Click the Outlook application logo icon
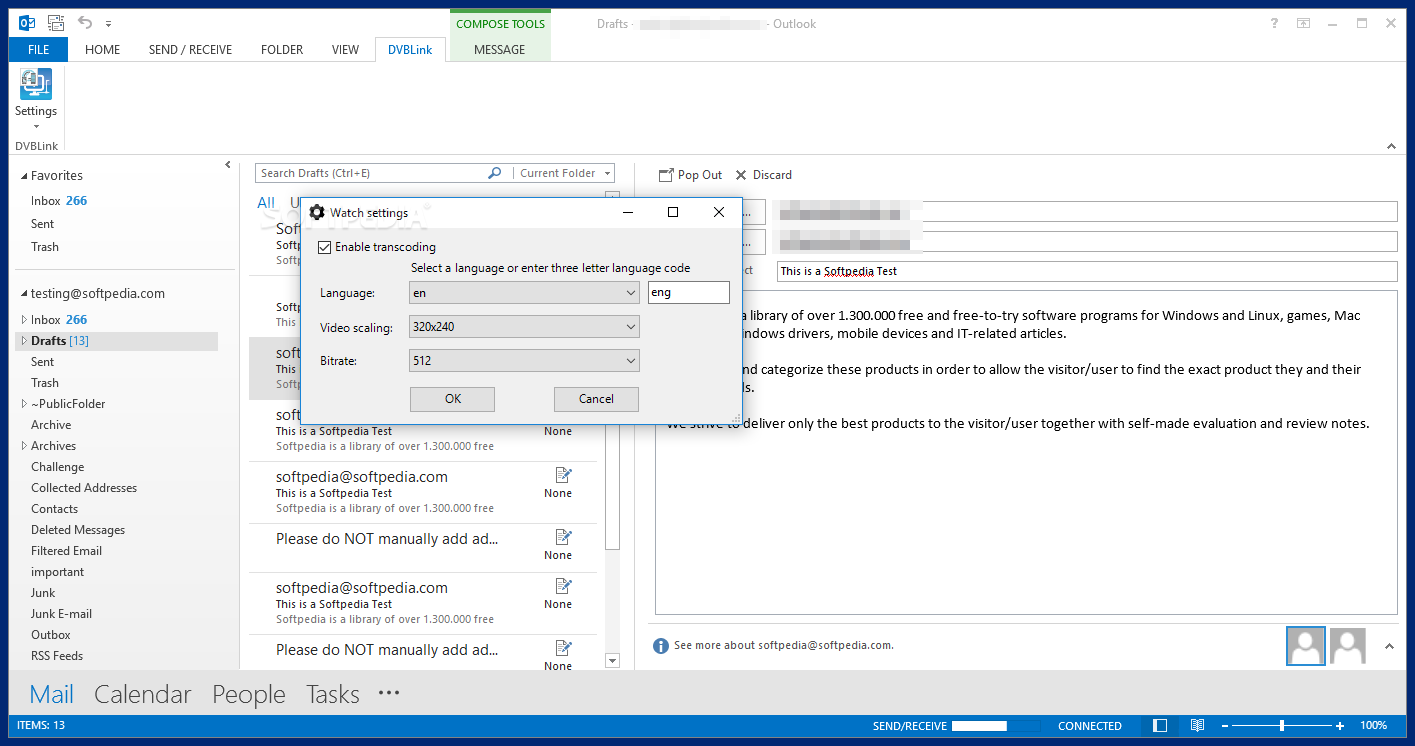Image resolution: width=1415 pixels, height=746 pixels. pyautogui.click(x=27, y=22)
